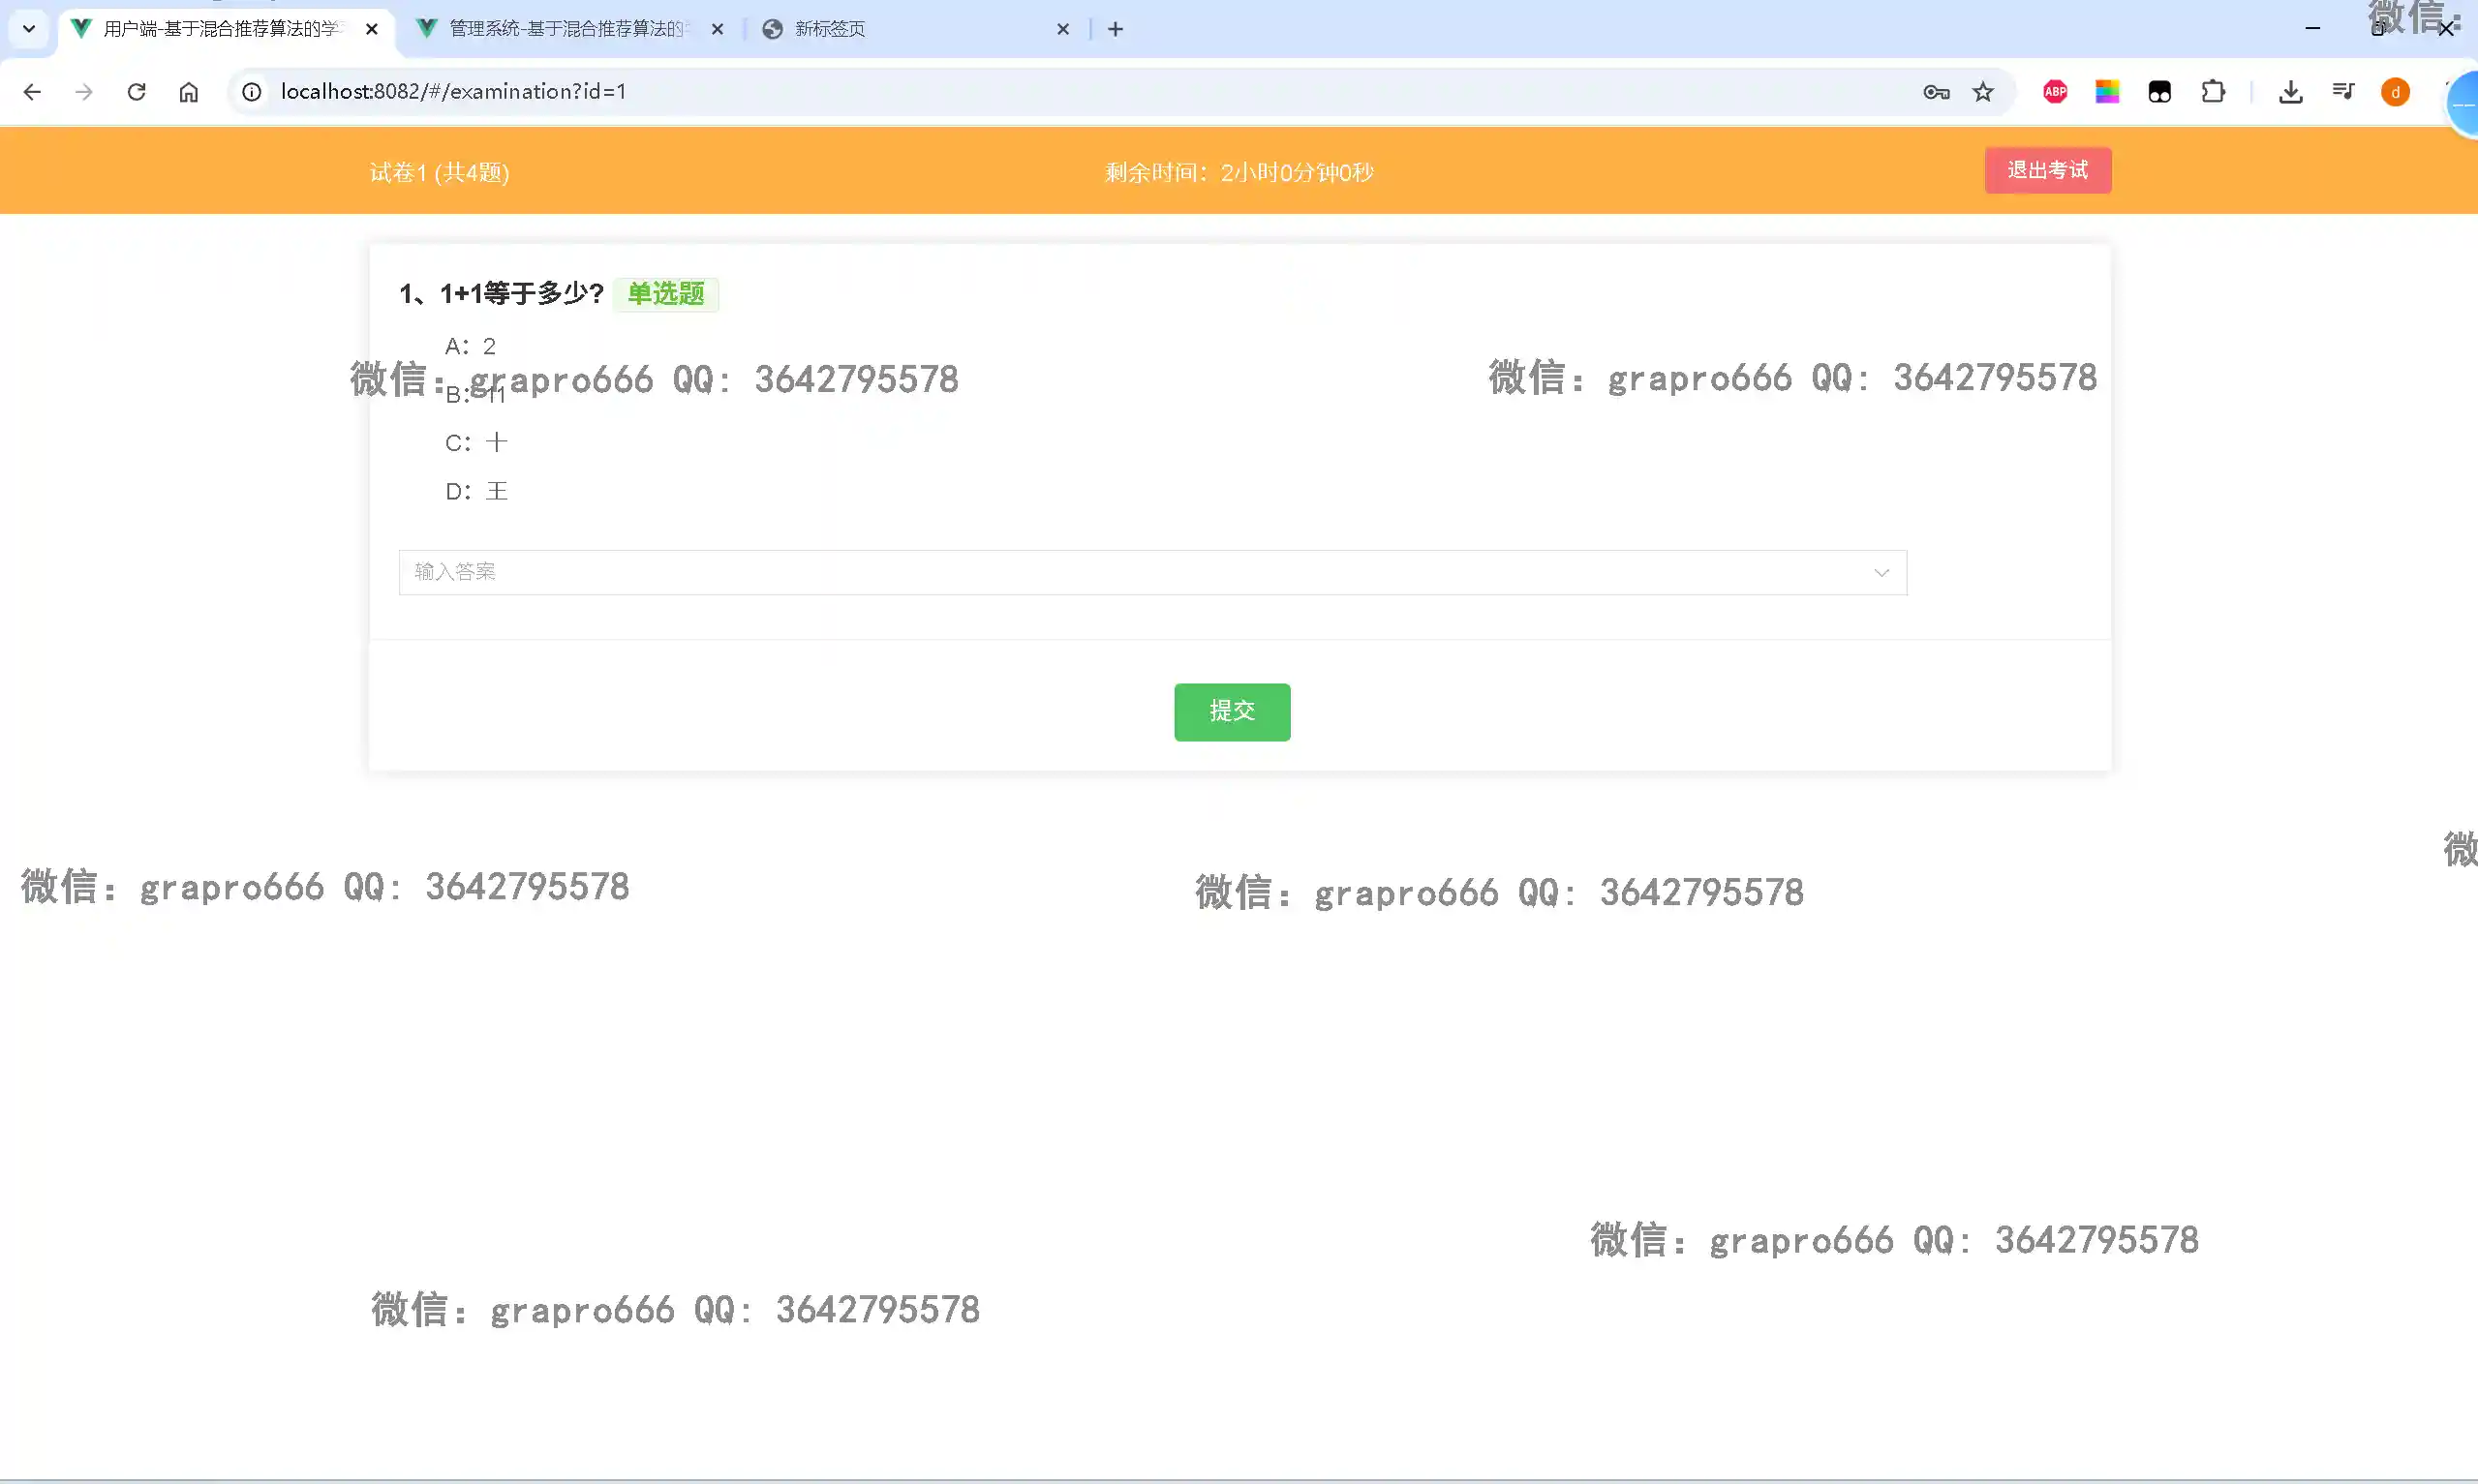This screenshot has width=2478, height=1484.
Task: Click the 退出考试 button
Action: click(x=2047, y=170)
